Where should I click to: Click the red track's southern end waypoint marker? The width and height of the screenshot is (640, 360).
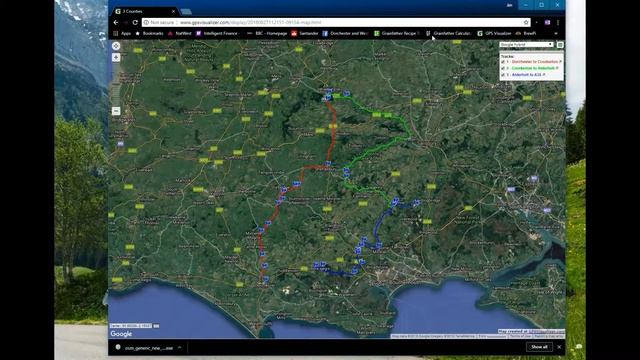266,280
